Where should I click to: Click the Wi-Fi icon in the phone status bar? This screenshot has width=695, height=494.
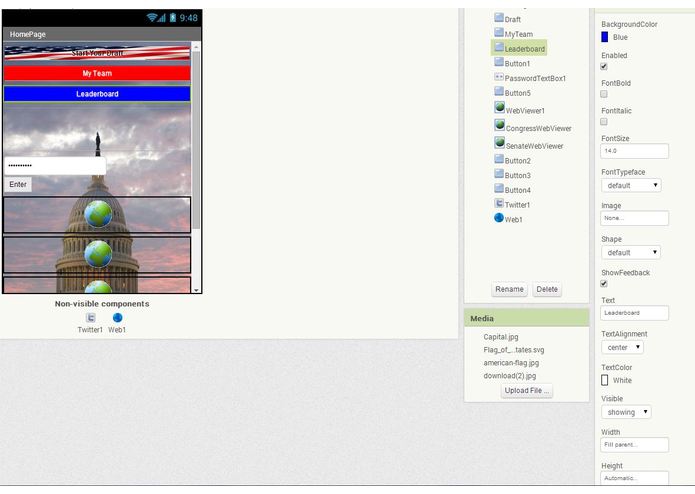coord(152,18)
